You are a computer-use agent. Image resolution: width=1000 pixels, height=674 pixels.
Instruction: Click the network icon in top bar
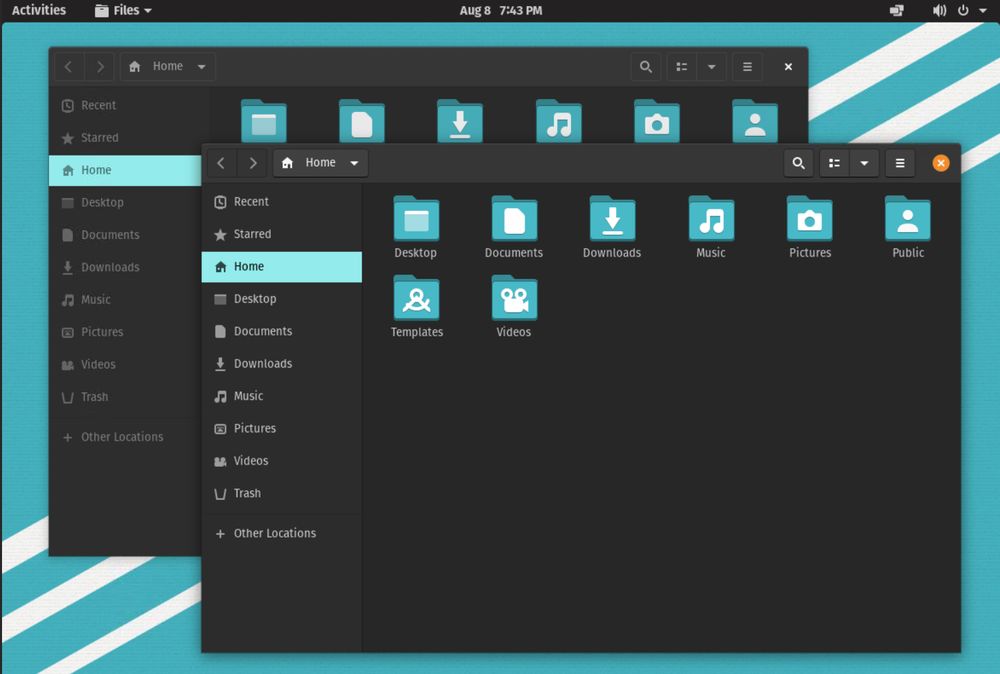click(897, 10)
